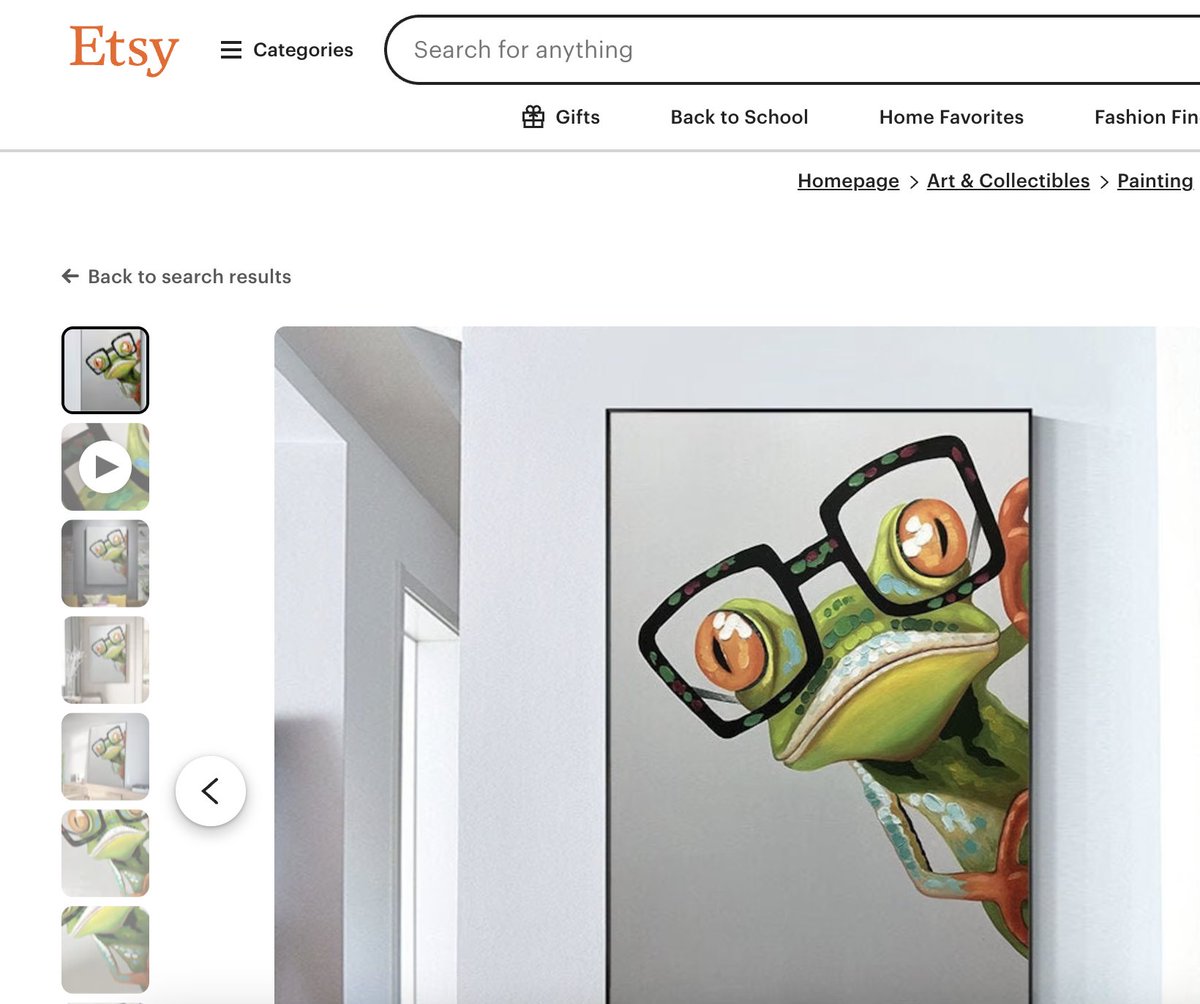Image resolution: width=1200 pixels, height=1004 pixels.
Task: Follow the Homepage breadcrumb link
Action: 848,181
